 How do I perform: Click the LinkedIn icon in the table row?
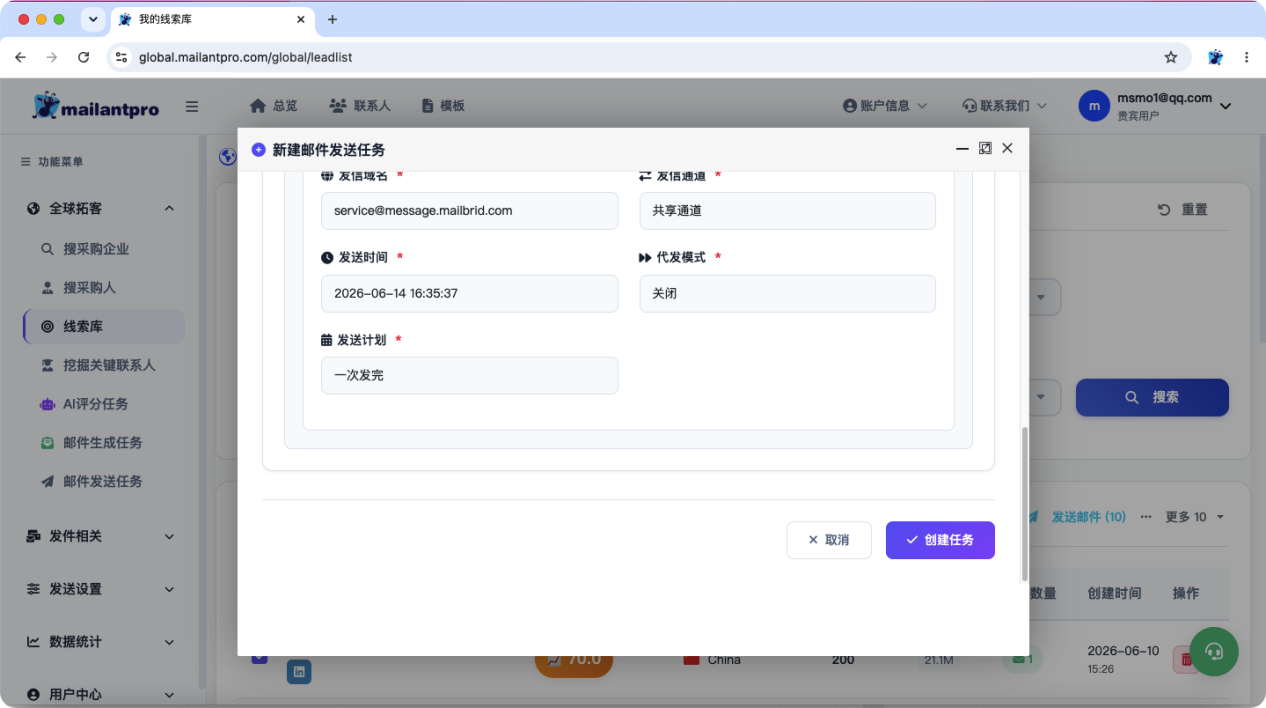298,672
